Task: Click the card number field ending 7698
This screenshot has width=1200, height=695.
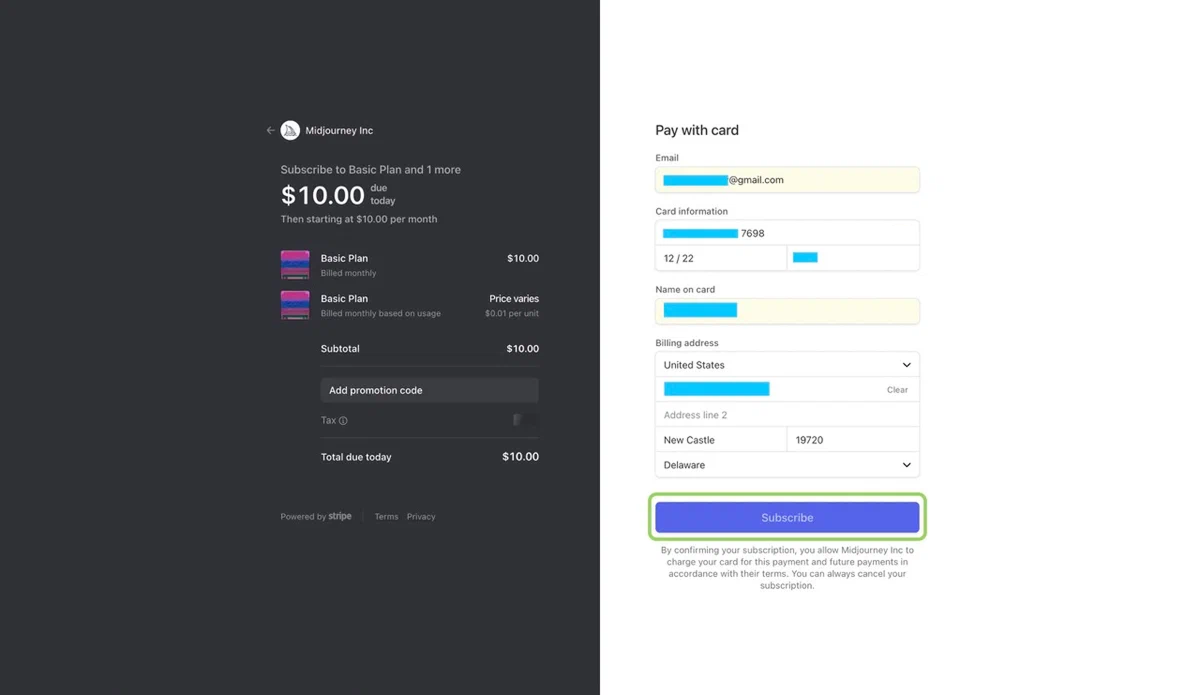Action: [x=787, y=232]
